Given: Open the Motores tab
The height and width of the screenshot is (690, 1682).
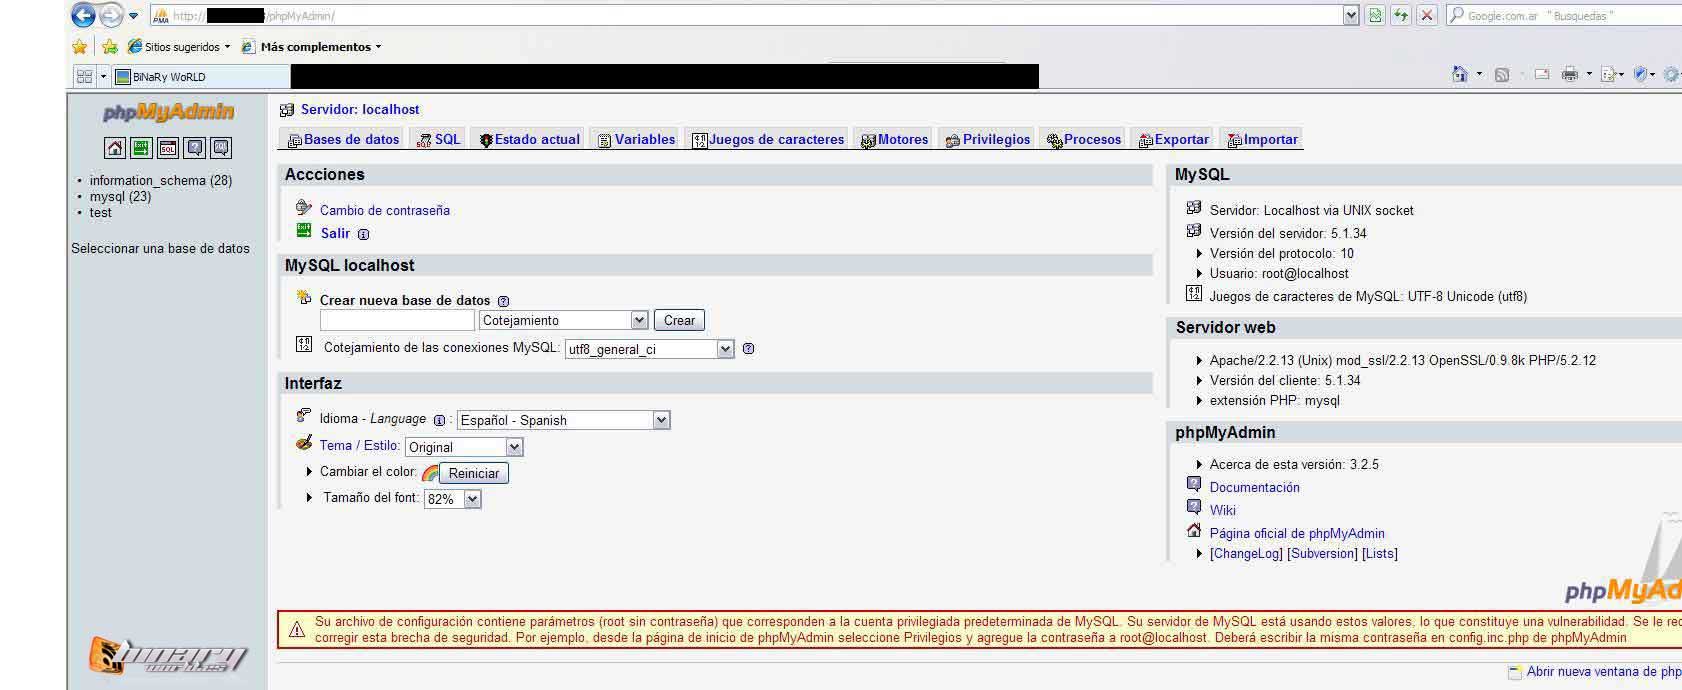Looking at the screenshot, I should [895, 139].
